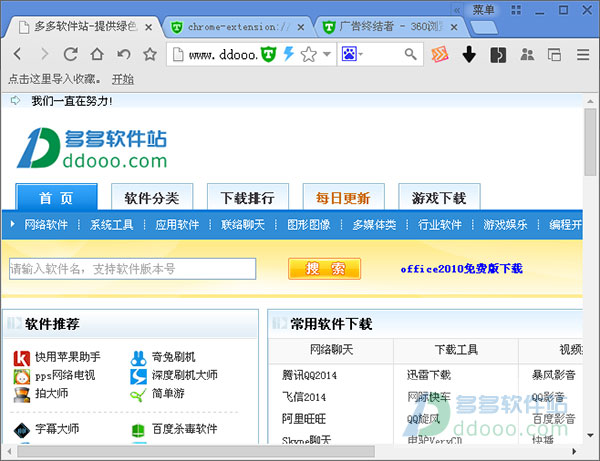Open Baidu paw search engine selector

pyautogui.click(x=352, y=54)
